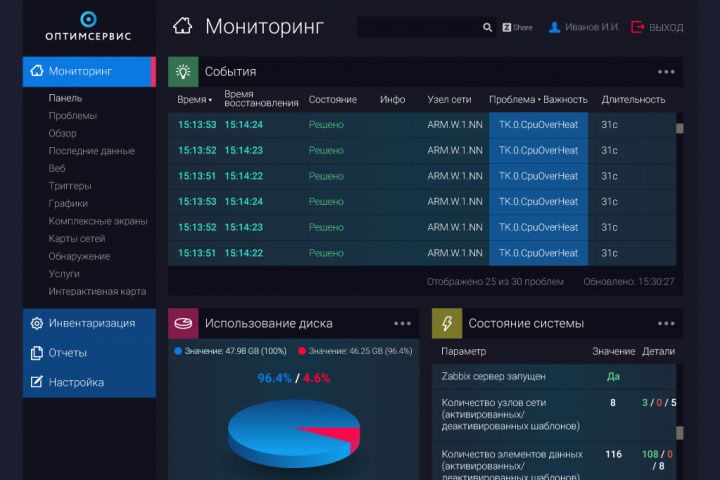Click TK.0.CpuOverHeat in the first event row
This screenshot has height=480, width=720.
[x=538, y=124]
